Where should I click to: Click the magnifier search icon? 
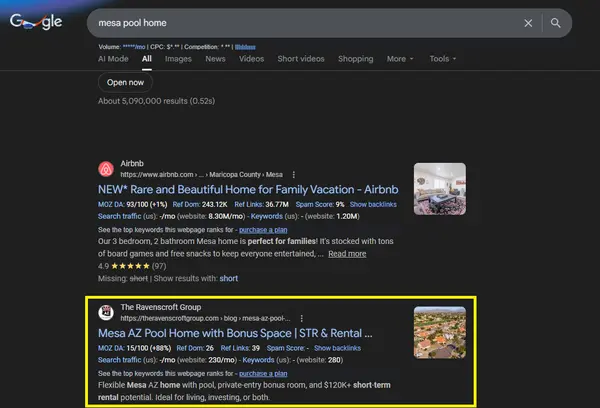(556, 23)
